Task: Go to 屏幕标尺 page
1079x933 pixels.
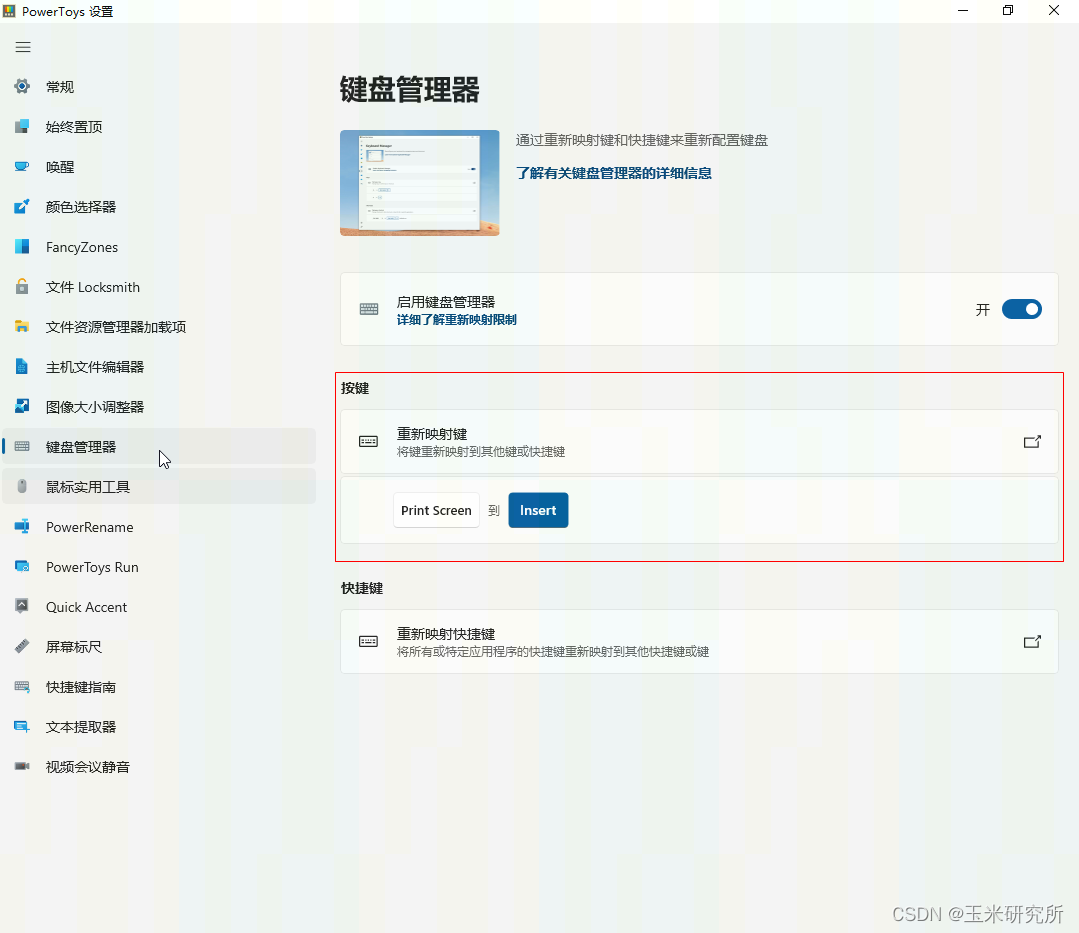Action: point(159,647)
